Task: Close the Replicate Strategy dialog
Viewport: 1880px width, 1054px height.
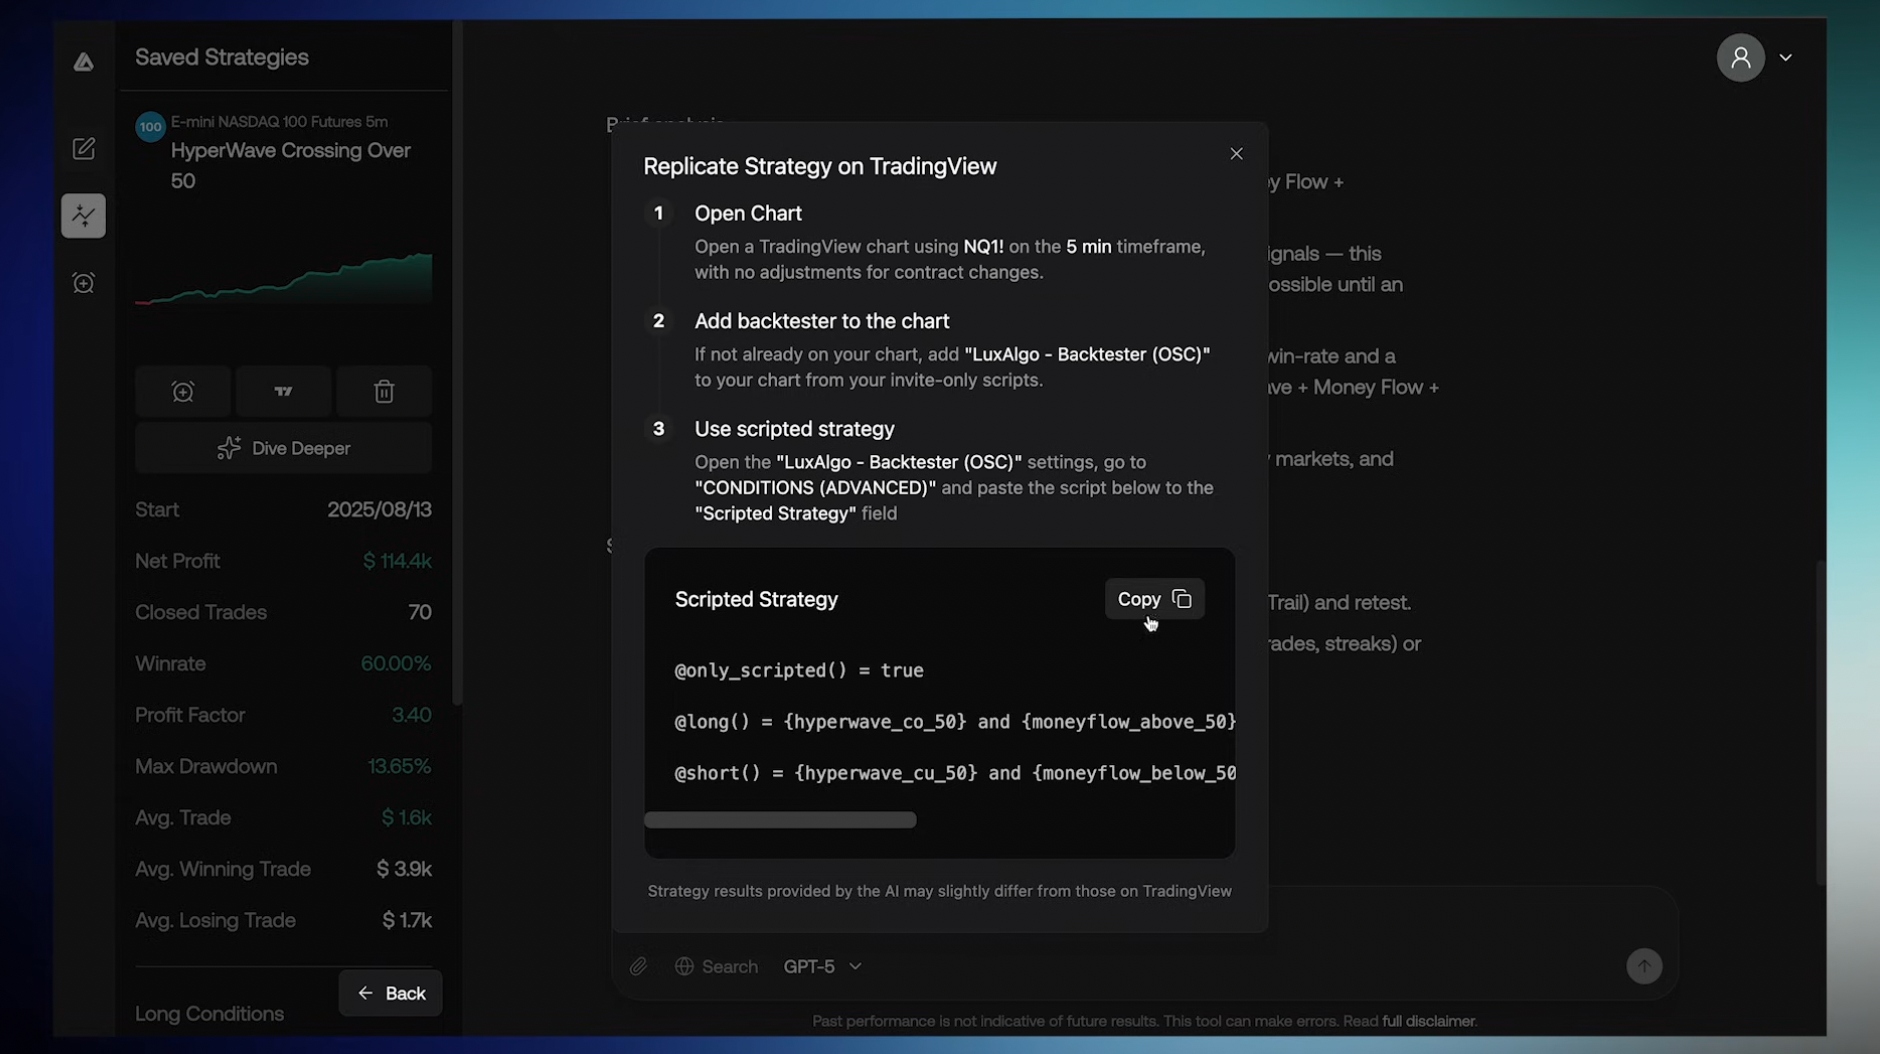Action: [x=1236, y=154]
